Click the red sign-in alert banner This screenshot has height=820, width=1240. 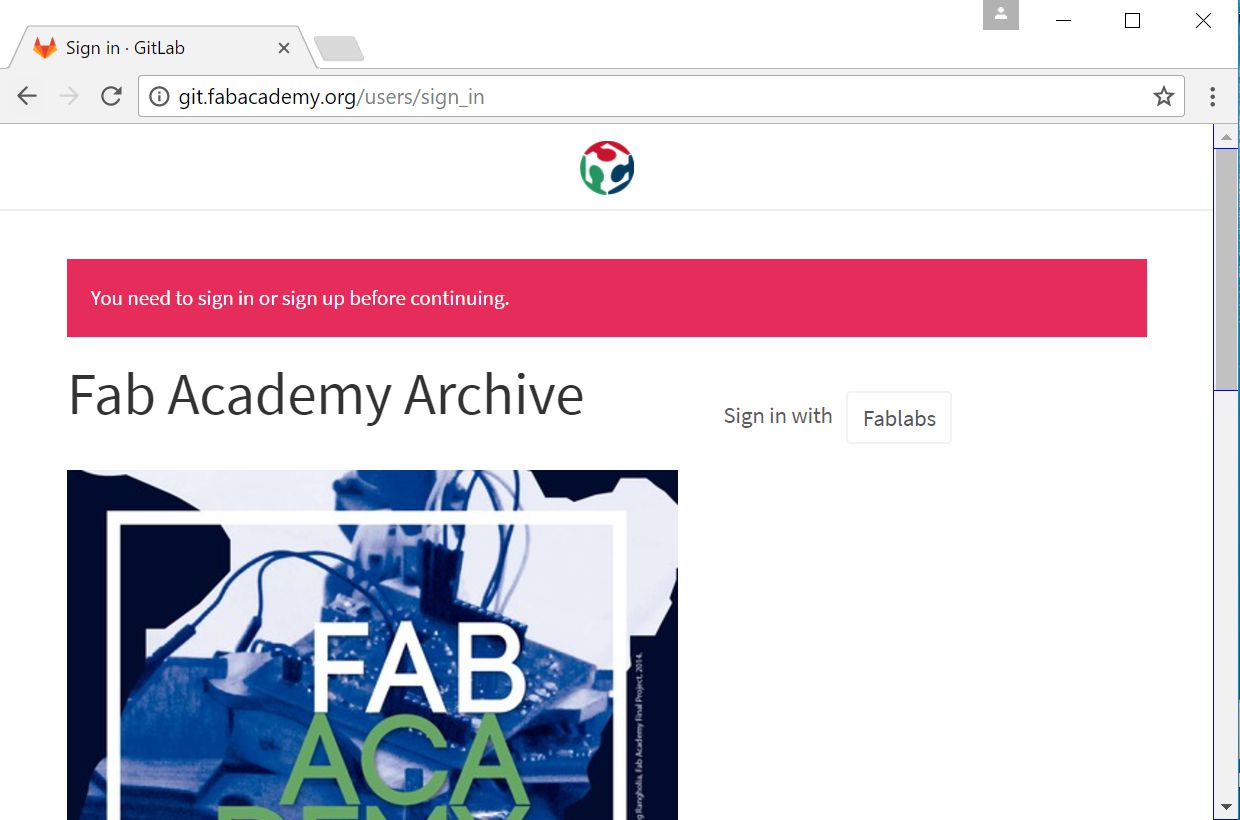pos(607,298)
